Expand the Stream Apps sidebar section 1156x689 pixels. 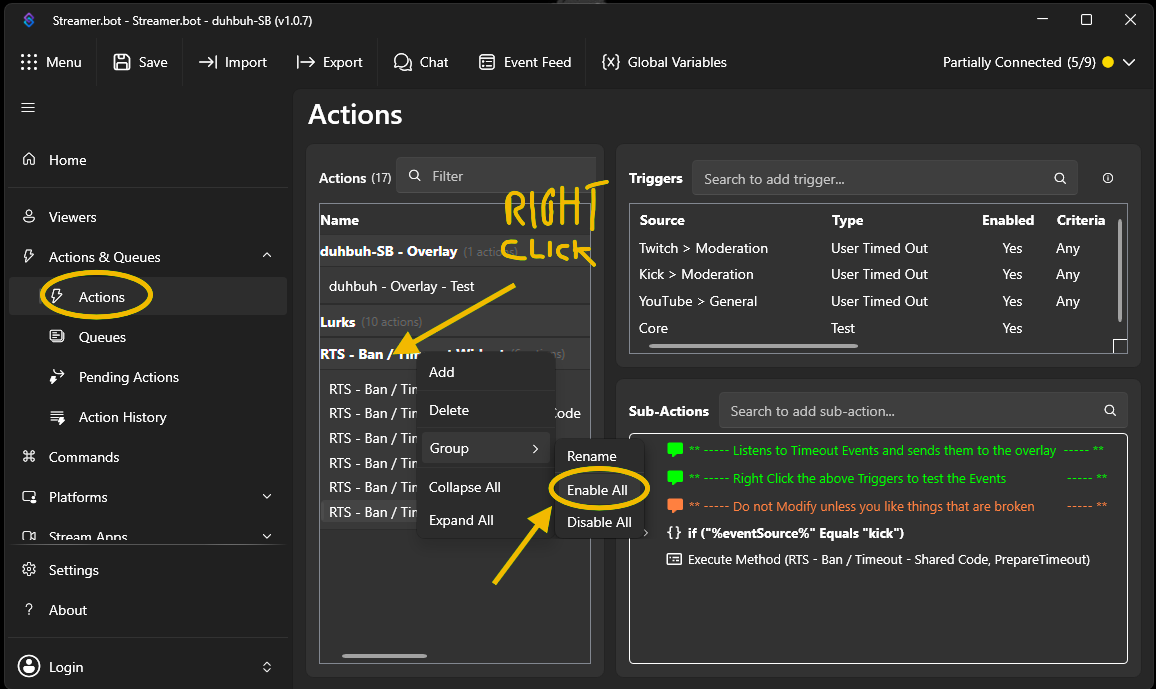pyautogui.click(x=267, y=536)
